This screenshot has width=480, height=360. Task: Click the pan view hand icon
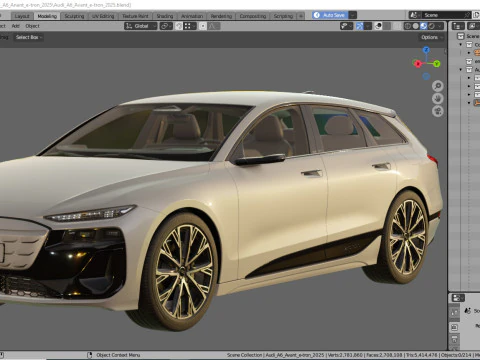(x=438, y=99)
